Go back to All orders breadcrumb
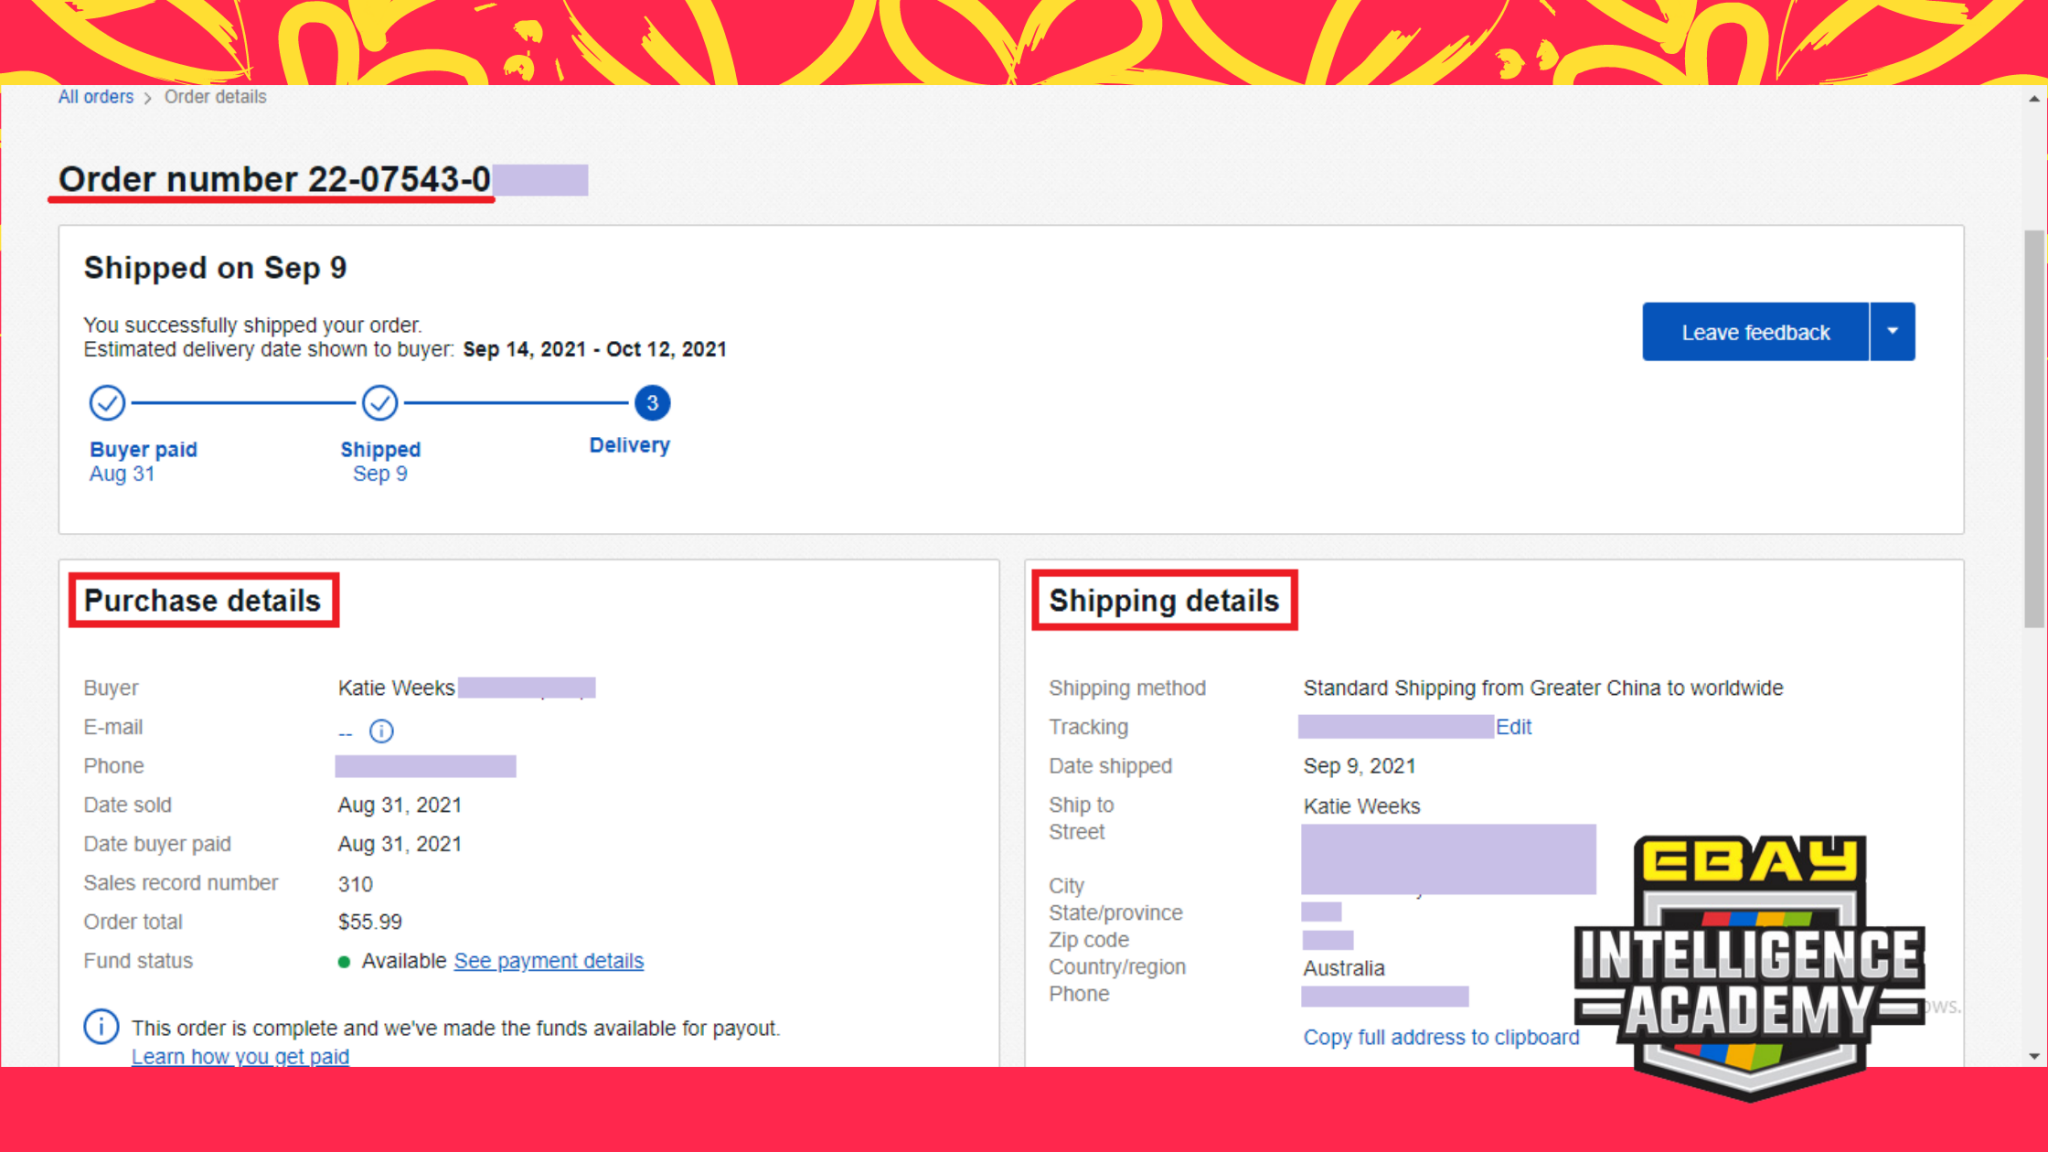 [95, 97]
